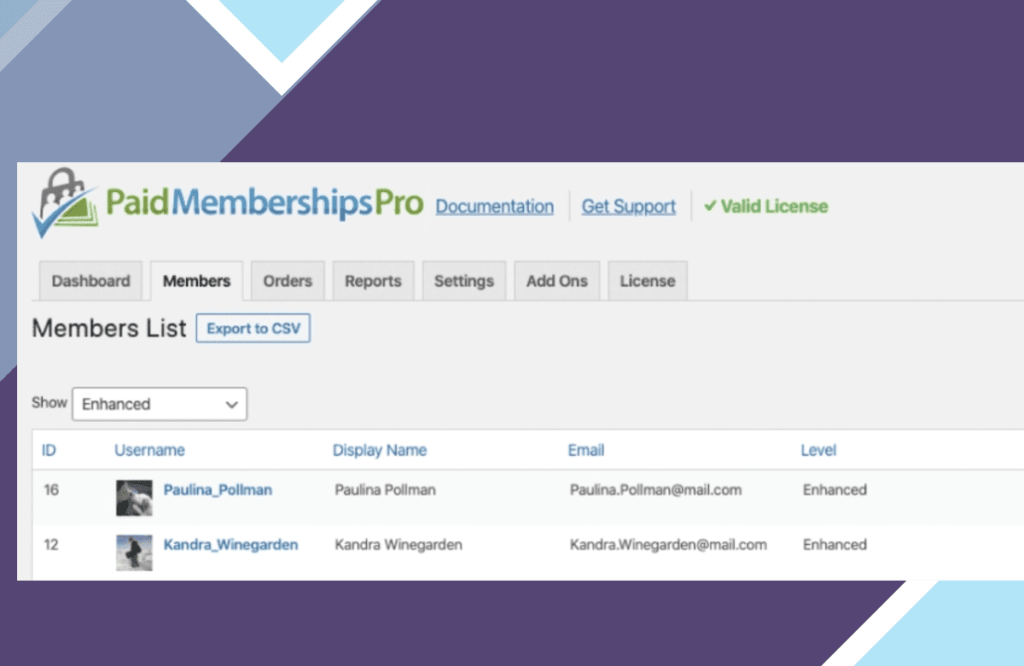Click Paulina_Pollman's avatar thumbnail
1024x666 pixels.
[x=134, y=497]
